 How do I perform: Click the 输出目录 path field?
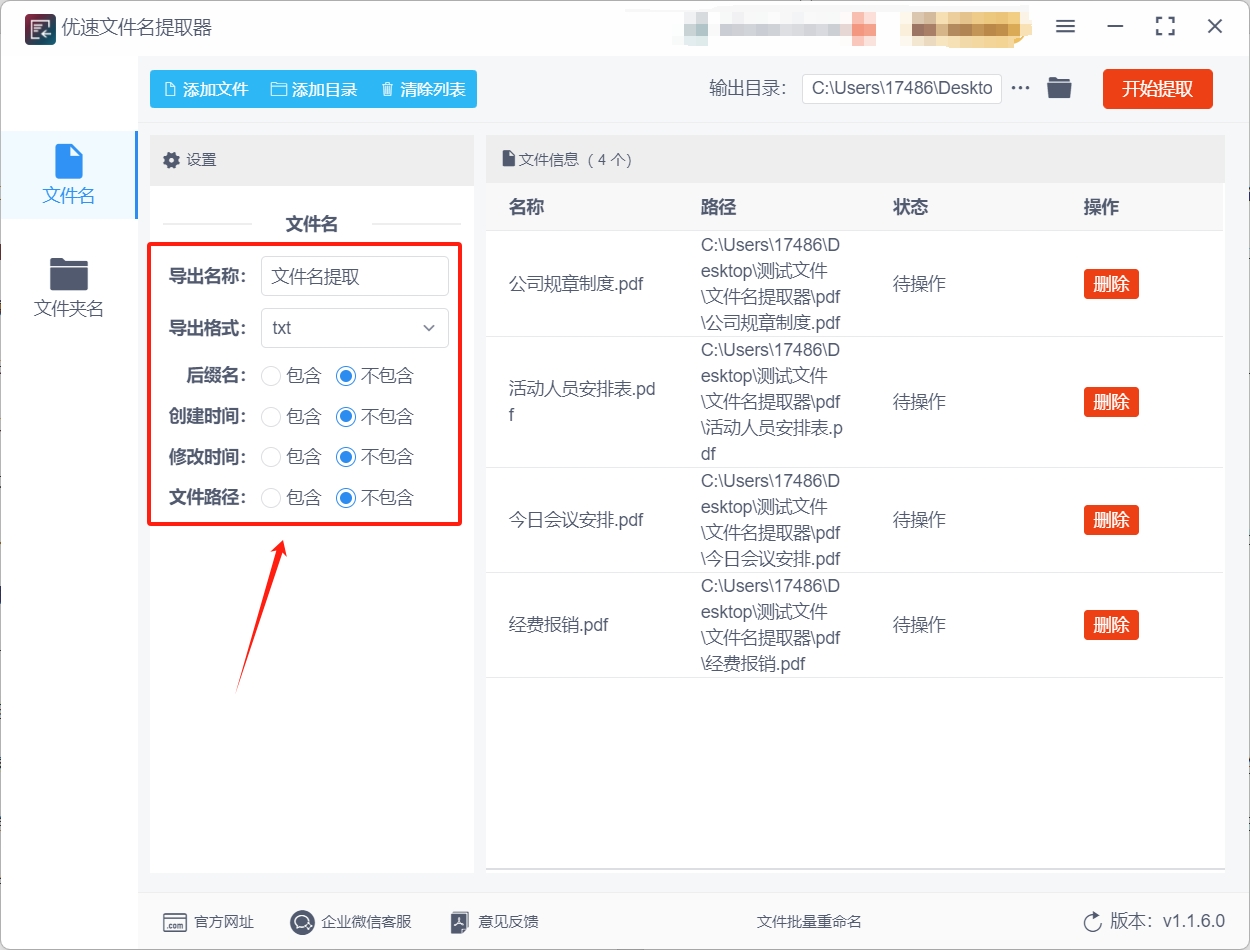click(x=902, y=88)
